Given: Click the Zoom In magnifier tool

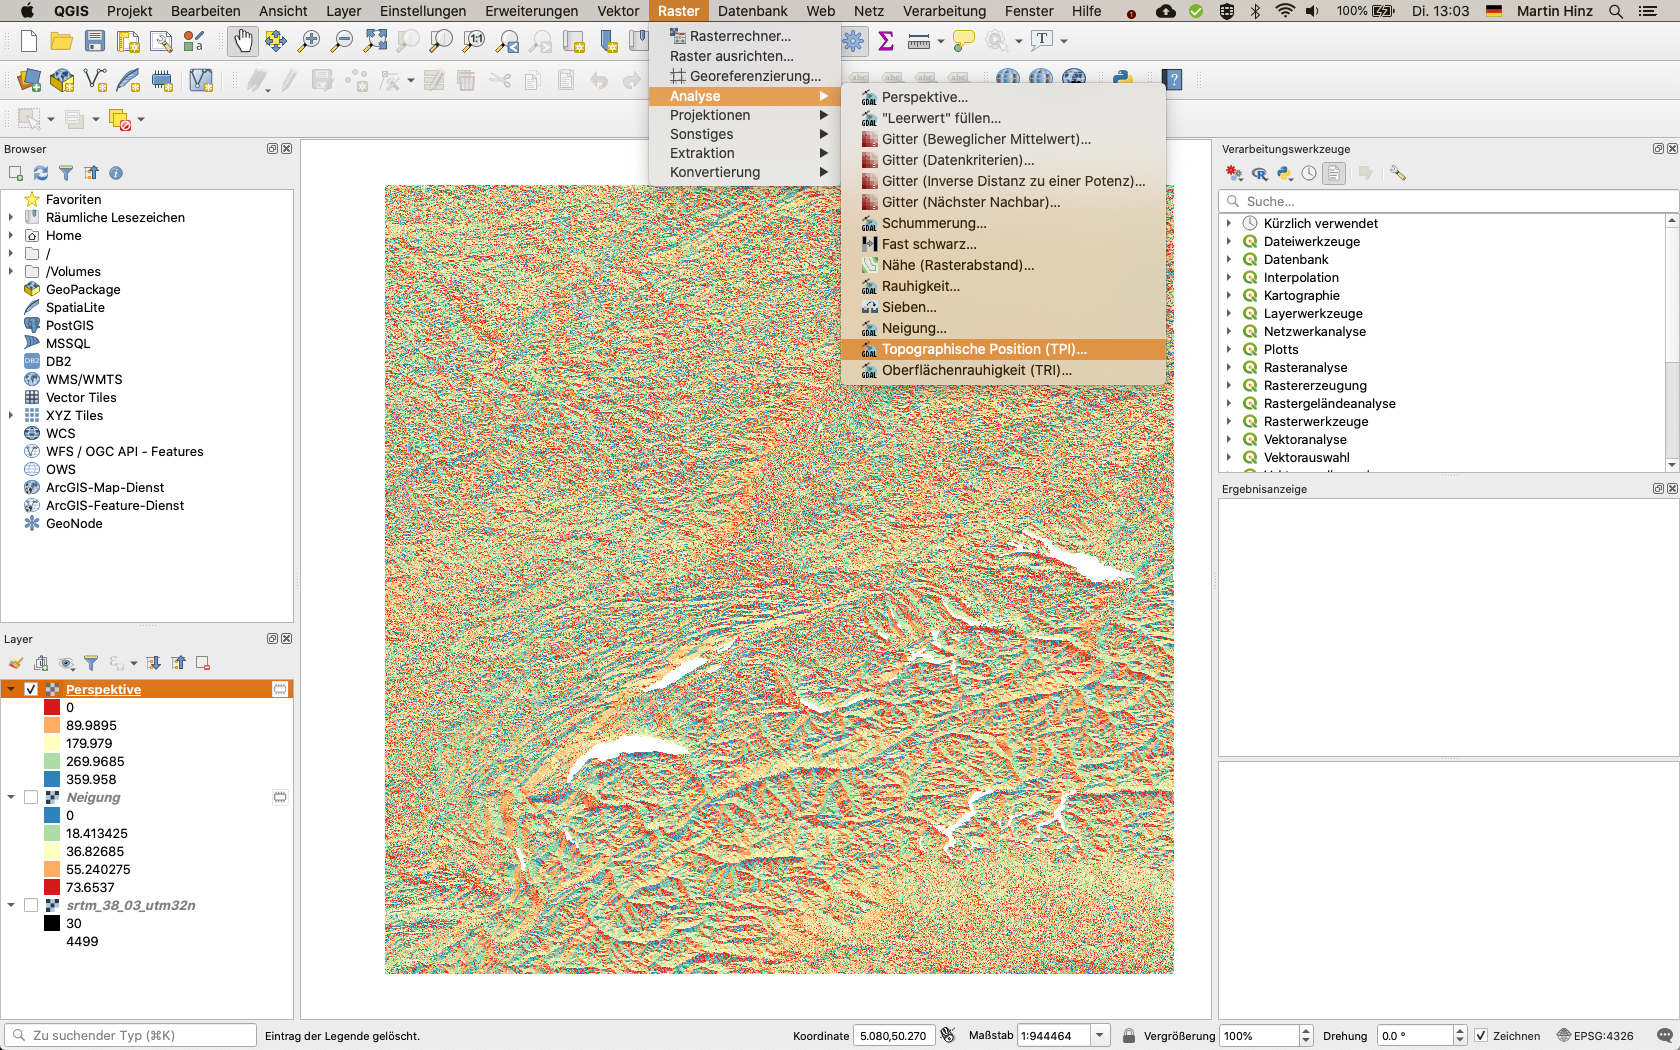Looking at the screenshot, I should point(309,41).
